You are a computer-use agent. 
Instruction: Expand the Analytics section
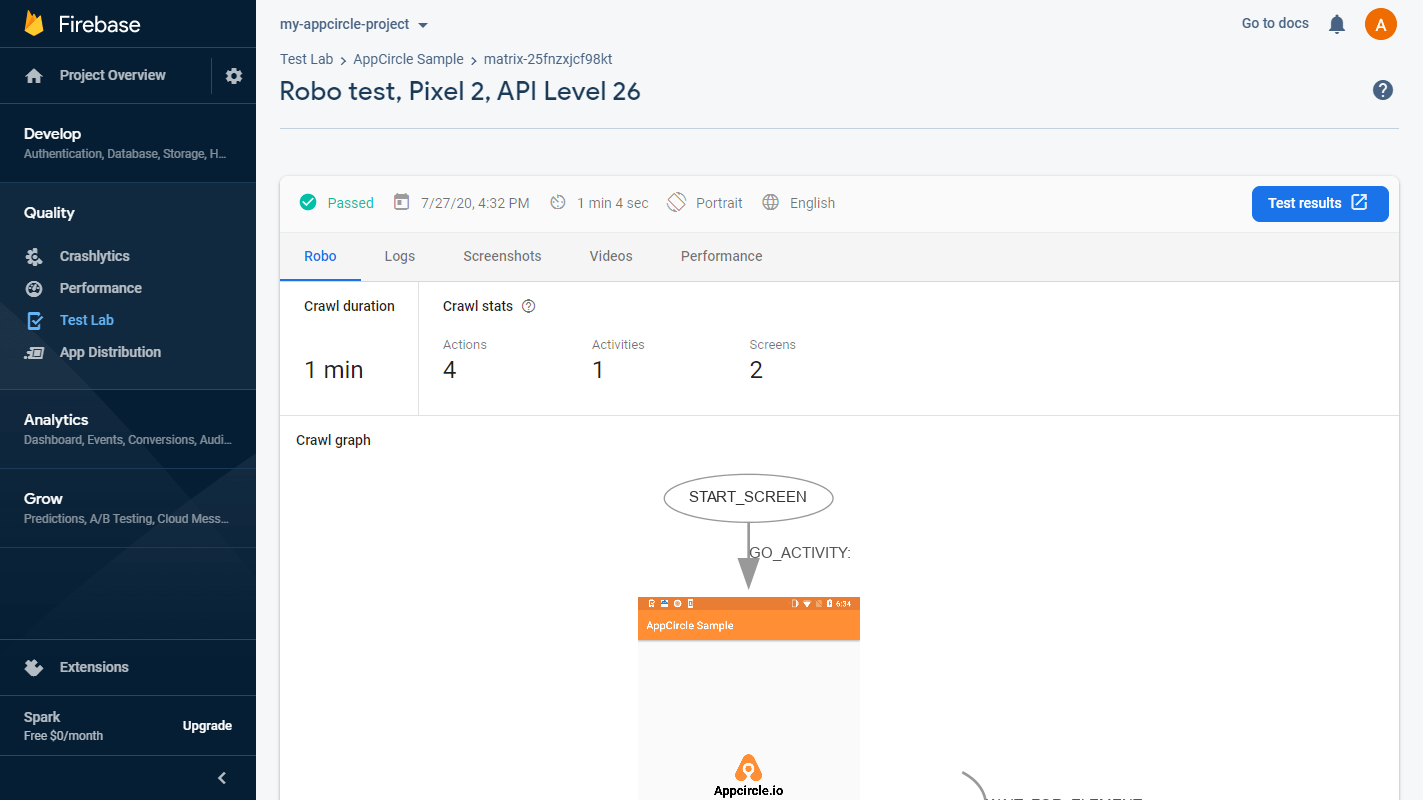tap(128, 429)
